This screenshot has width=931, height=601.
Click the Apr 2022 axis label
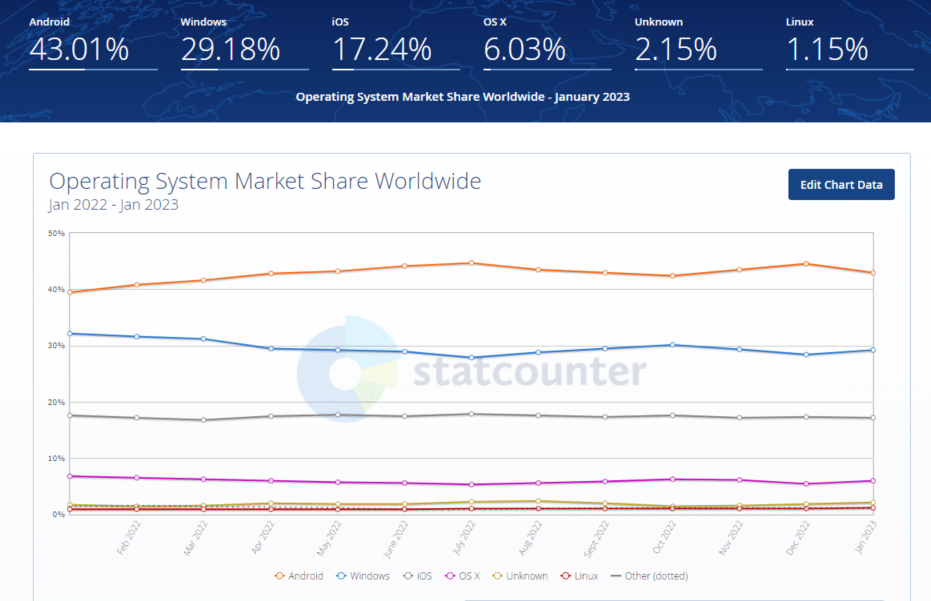tap(262, 537)
